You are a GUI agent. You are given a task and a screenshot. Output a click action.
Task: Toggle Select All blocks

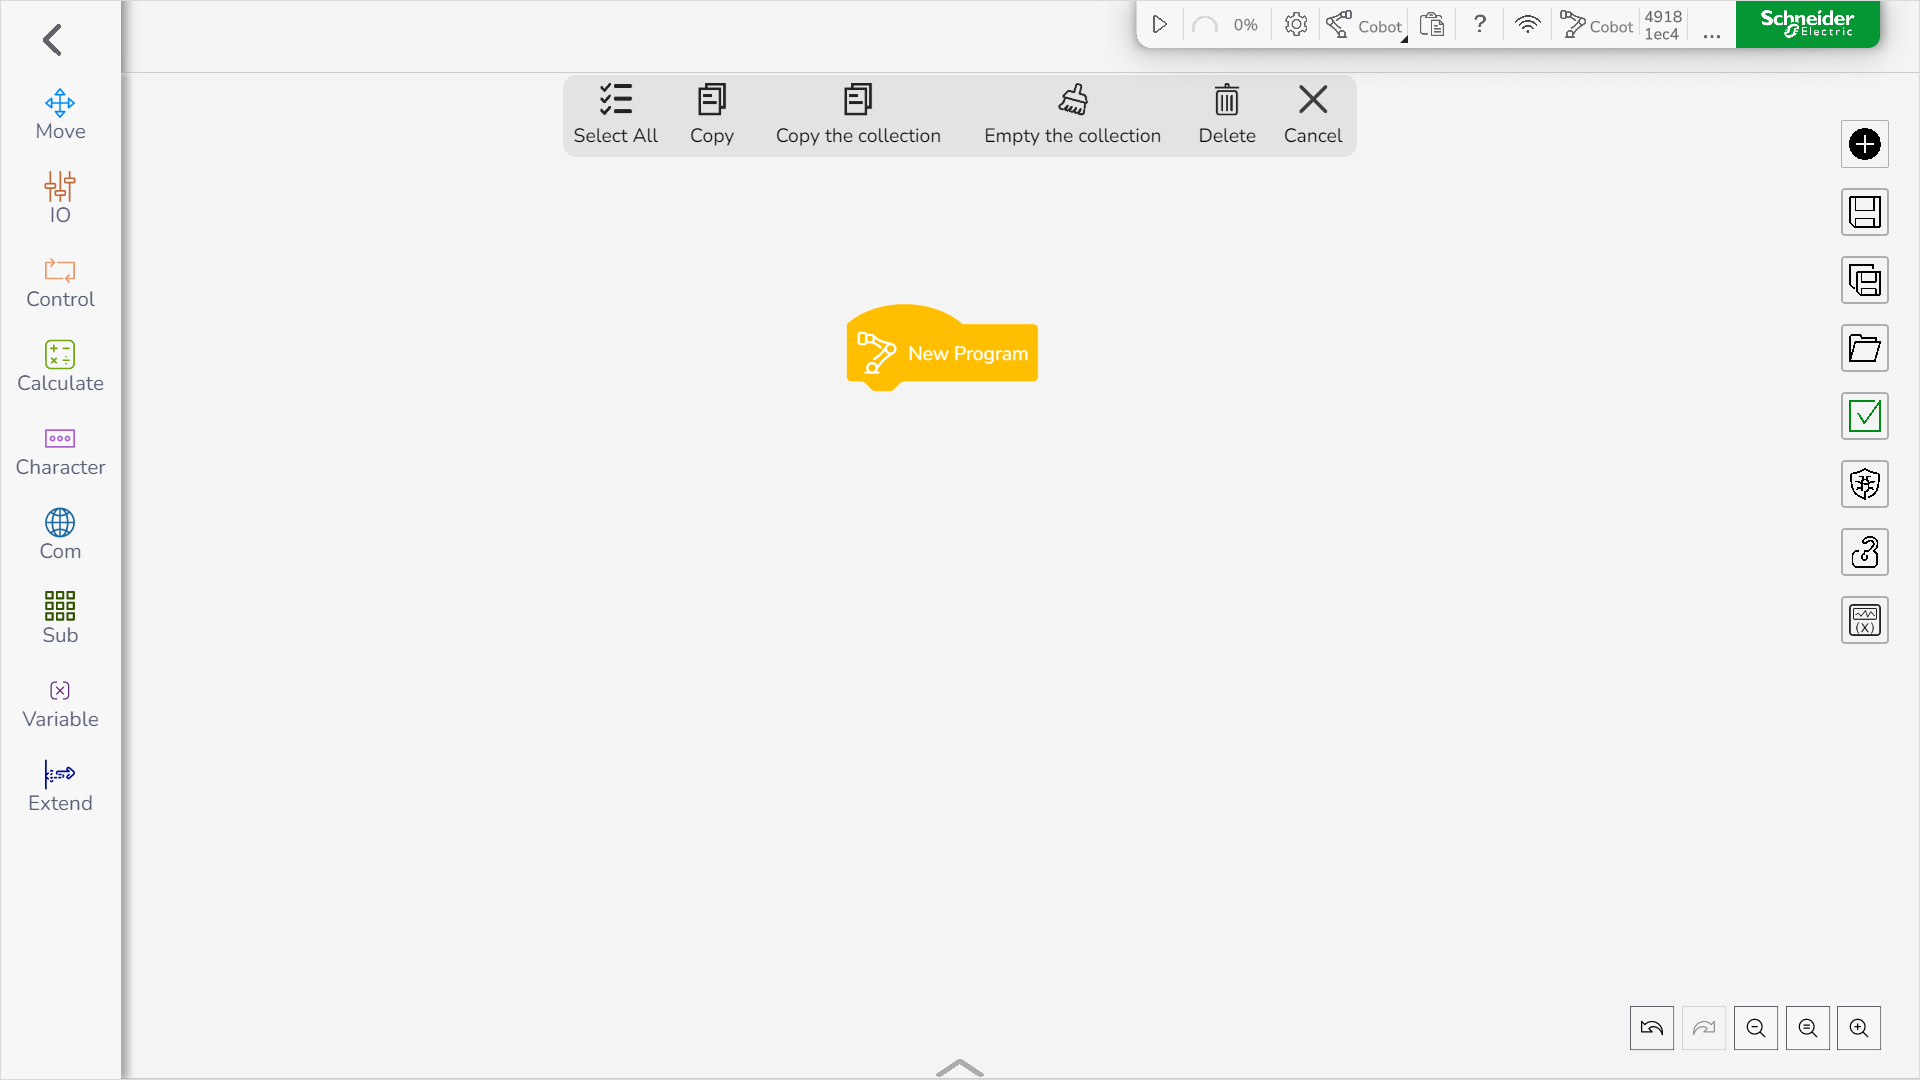coord(615,114)
